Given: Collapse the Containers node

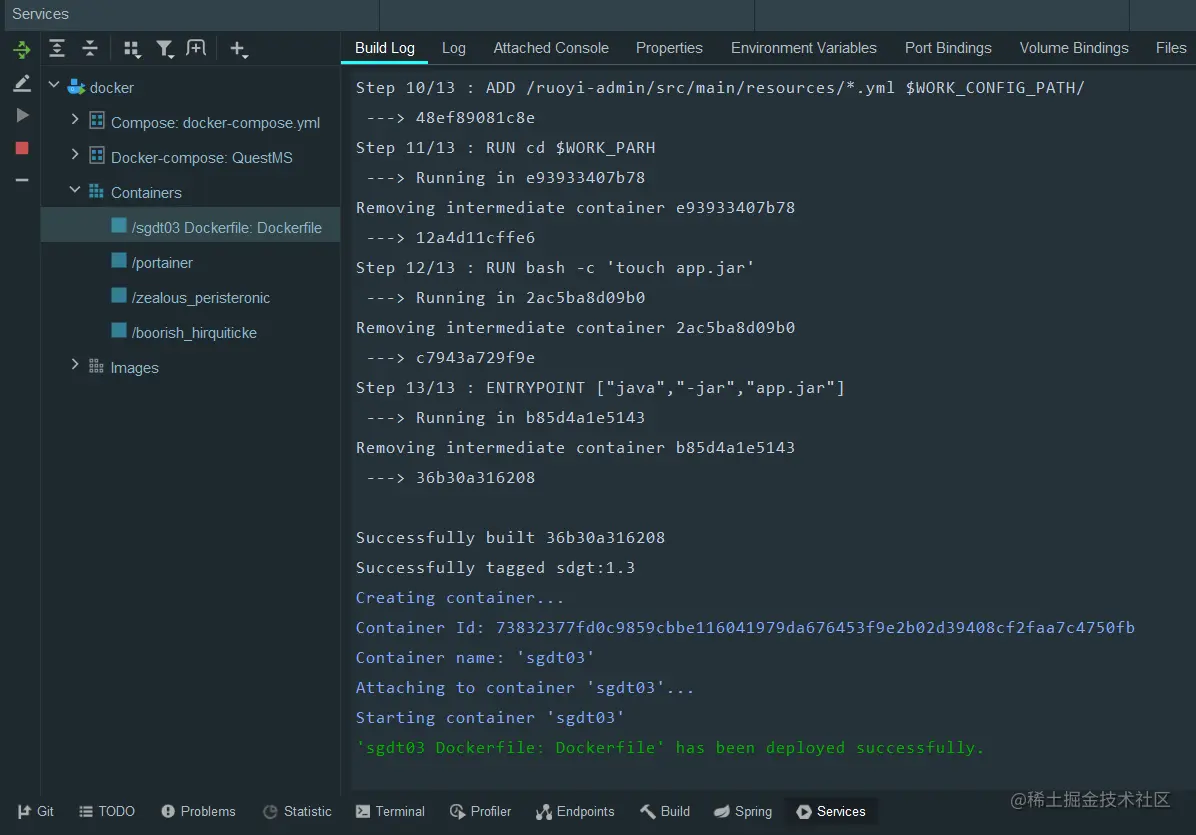Looking at the screenshot, I should pos(75,190).
